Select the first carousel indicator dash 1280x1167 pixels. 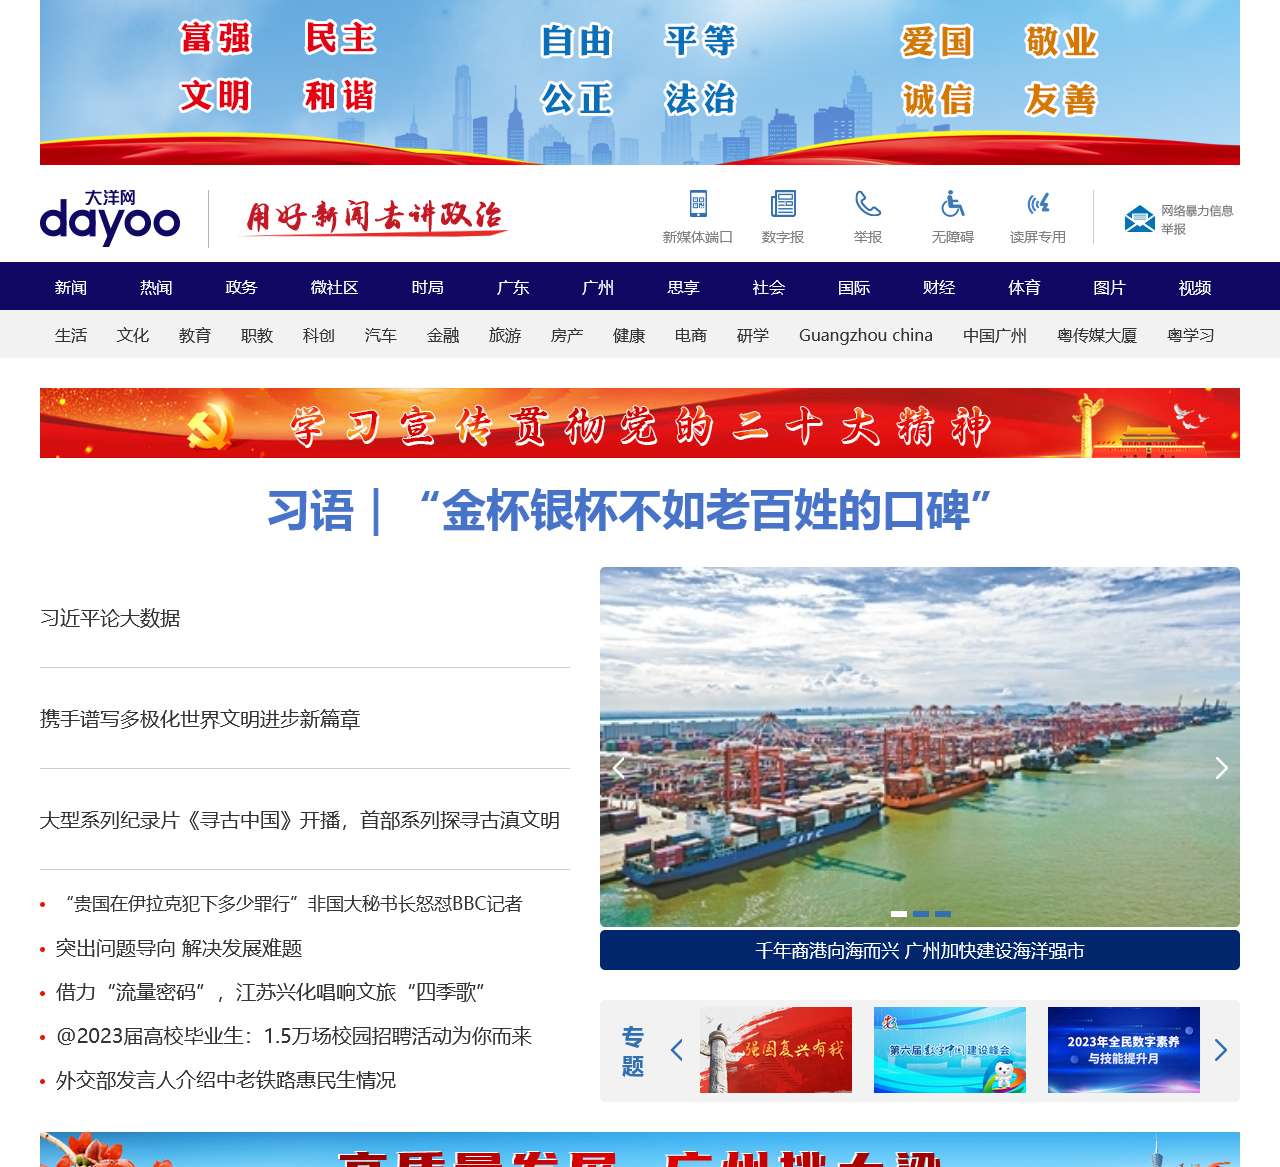pyautogui.click(x=899, y=914)
